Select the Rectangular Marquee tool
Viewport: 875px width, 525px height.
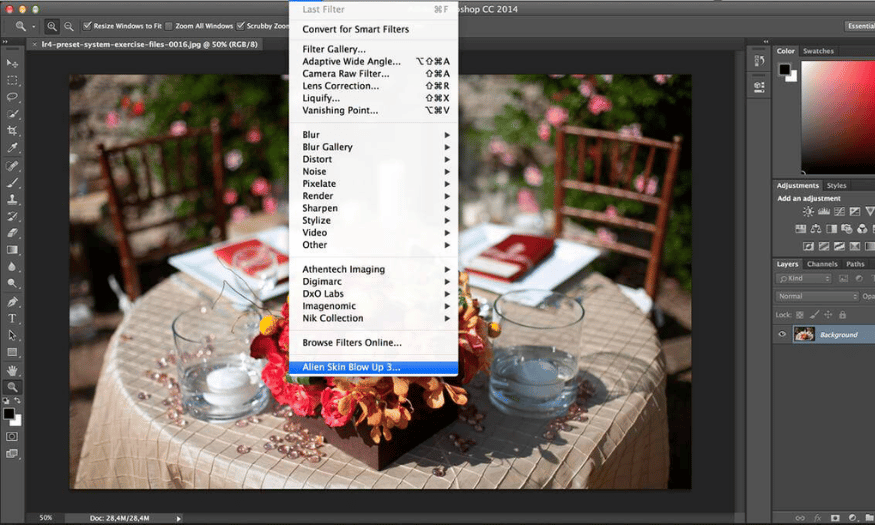coord(12,80)
